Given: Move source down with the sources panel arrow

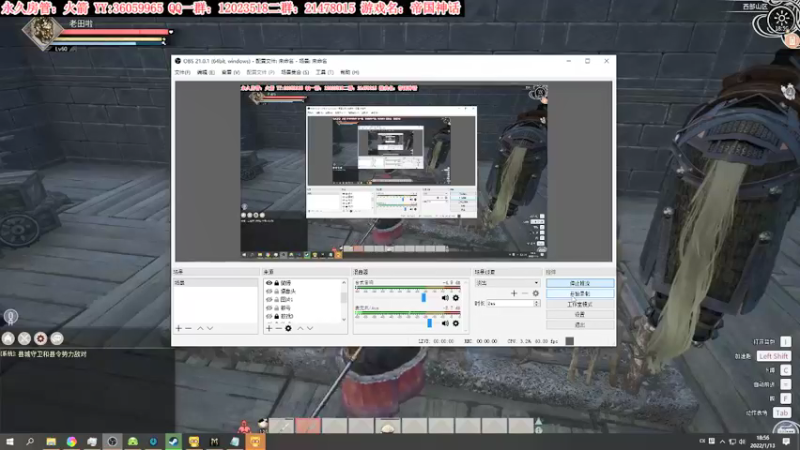Looking at the screenshot, I should 310,329.
